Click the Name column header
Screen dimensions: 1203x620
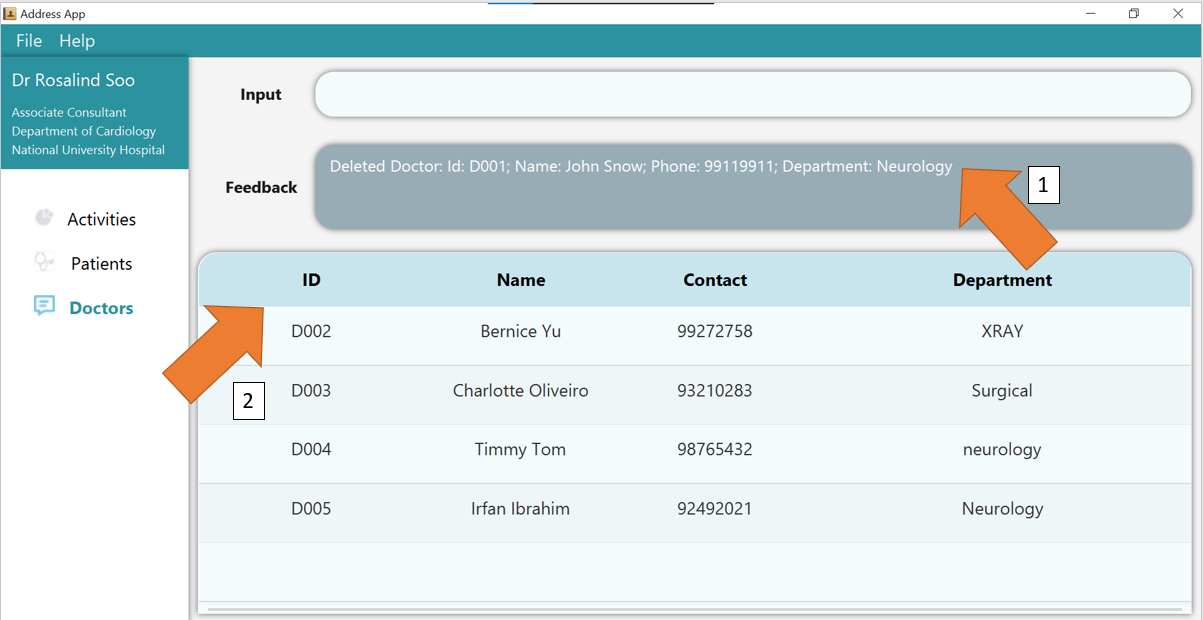coord(521,280)
